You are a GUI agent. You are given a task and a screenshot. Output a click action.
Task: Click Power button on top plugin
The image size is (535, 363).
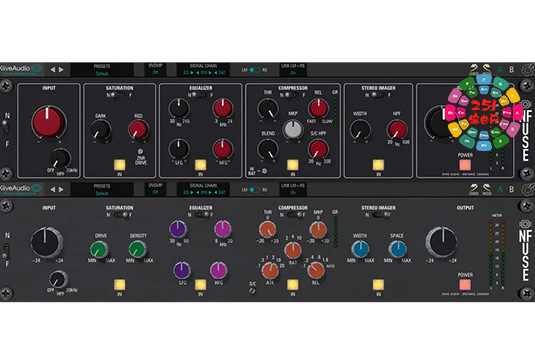tap(465, 165)
